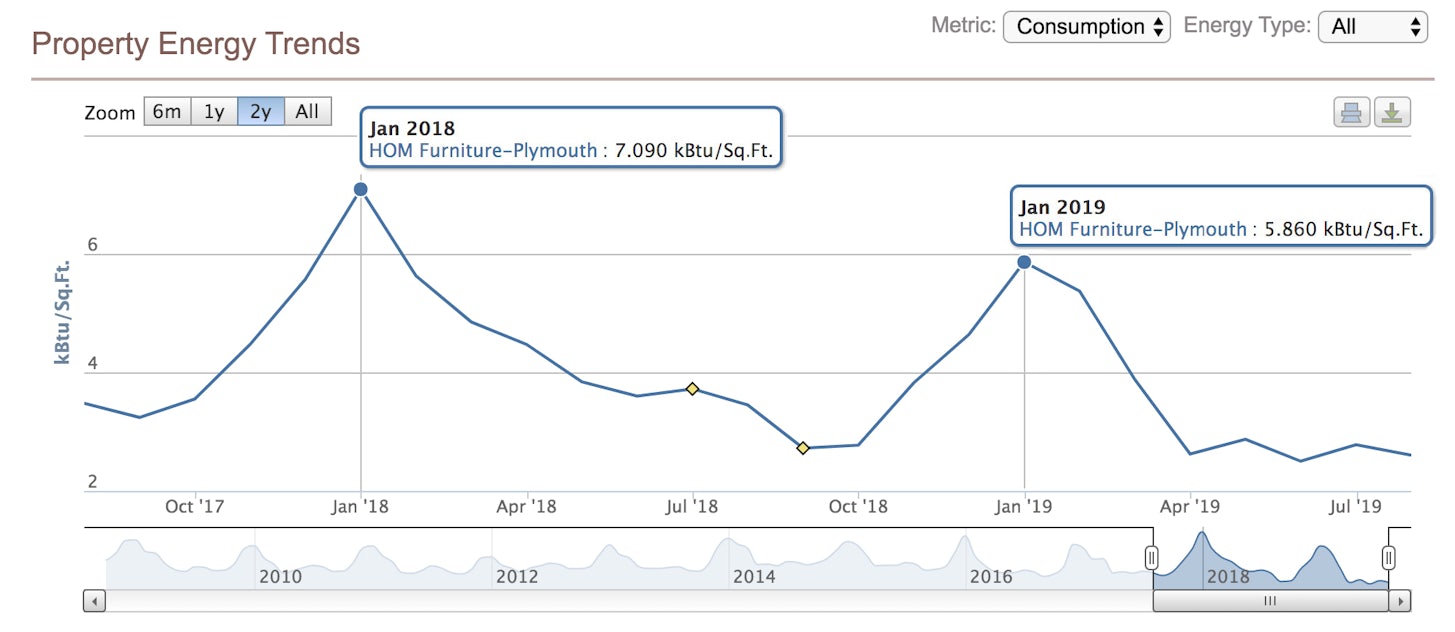Click HOM Furniture-Plymouth link in Jan 2018 tooltip
The width and height of the screenshot is (1455, 632).
pos(483,151)
